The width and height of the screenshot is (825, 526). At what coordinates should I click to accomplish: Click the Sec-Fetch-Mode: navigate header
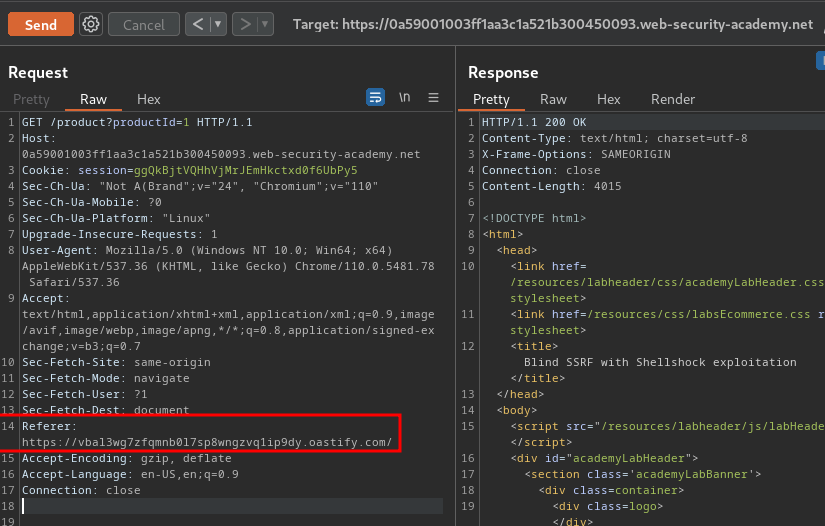(105, 378)
